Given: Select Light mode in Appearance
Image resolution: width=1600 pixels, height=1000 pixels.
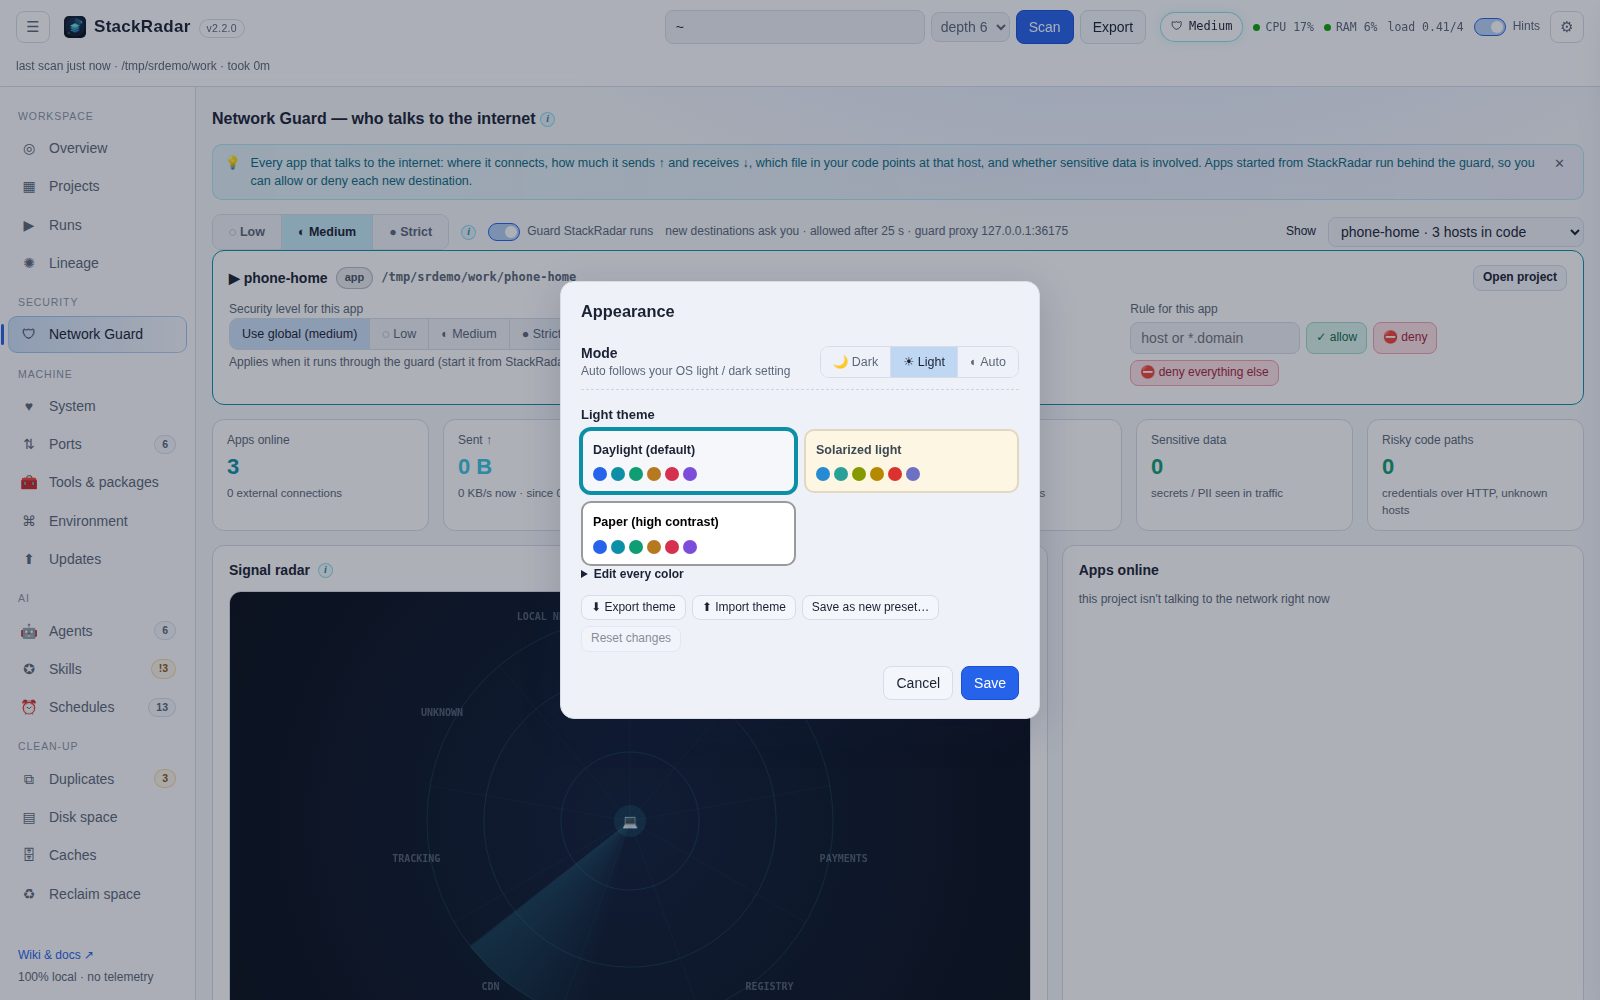Looking at the screenshot, I should pos(924,362).
